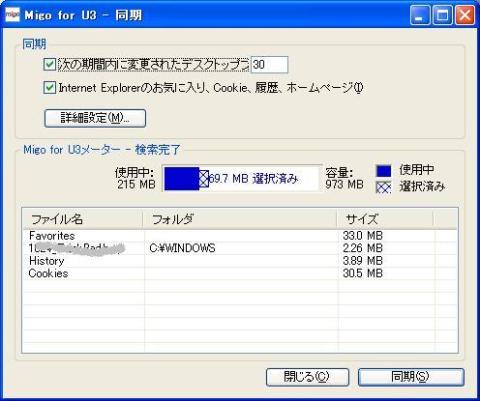Viewport: 480px width, 401px height.
Task: Click the 同期(S) sync button
Action: pyautogui.click(x=411, y=377)
